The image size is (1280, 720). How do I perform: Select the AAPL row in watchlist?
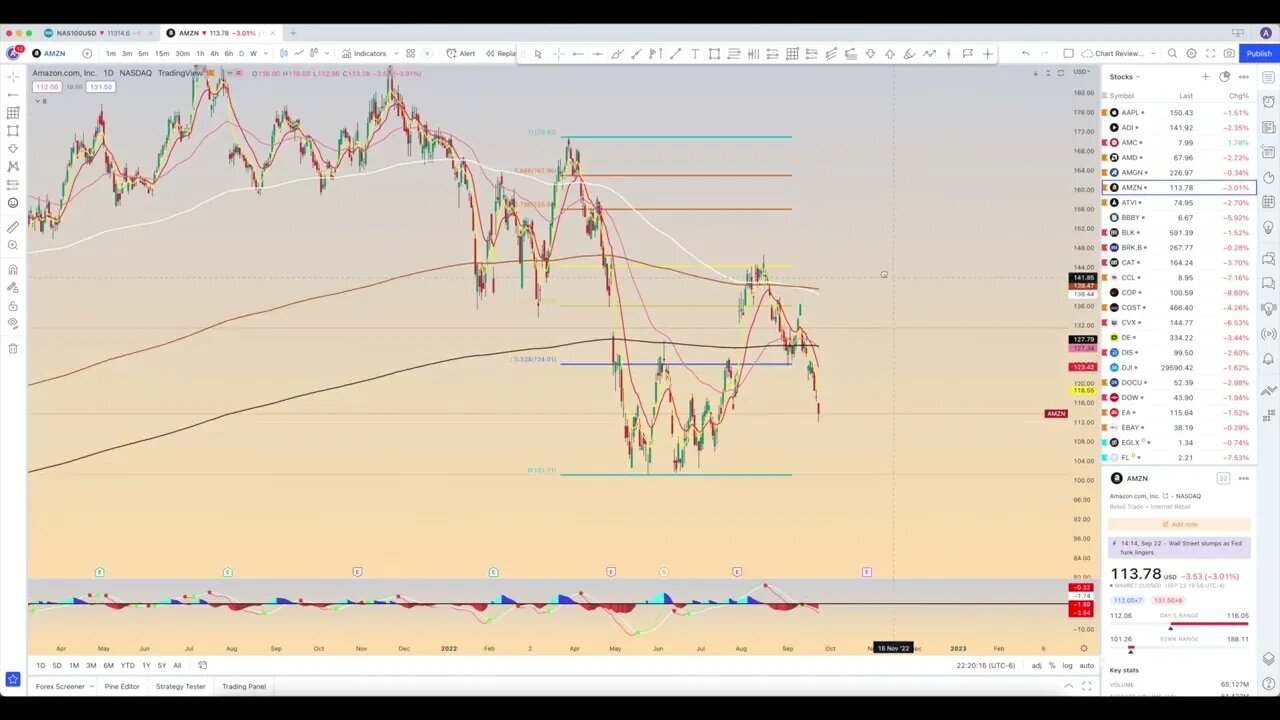click(1178, 112)
